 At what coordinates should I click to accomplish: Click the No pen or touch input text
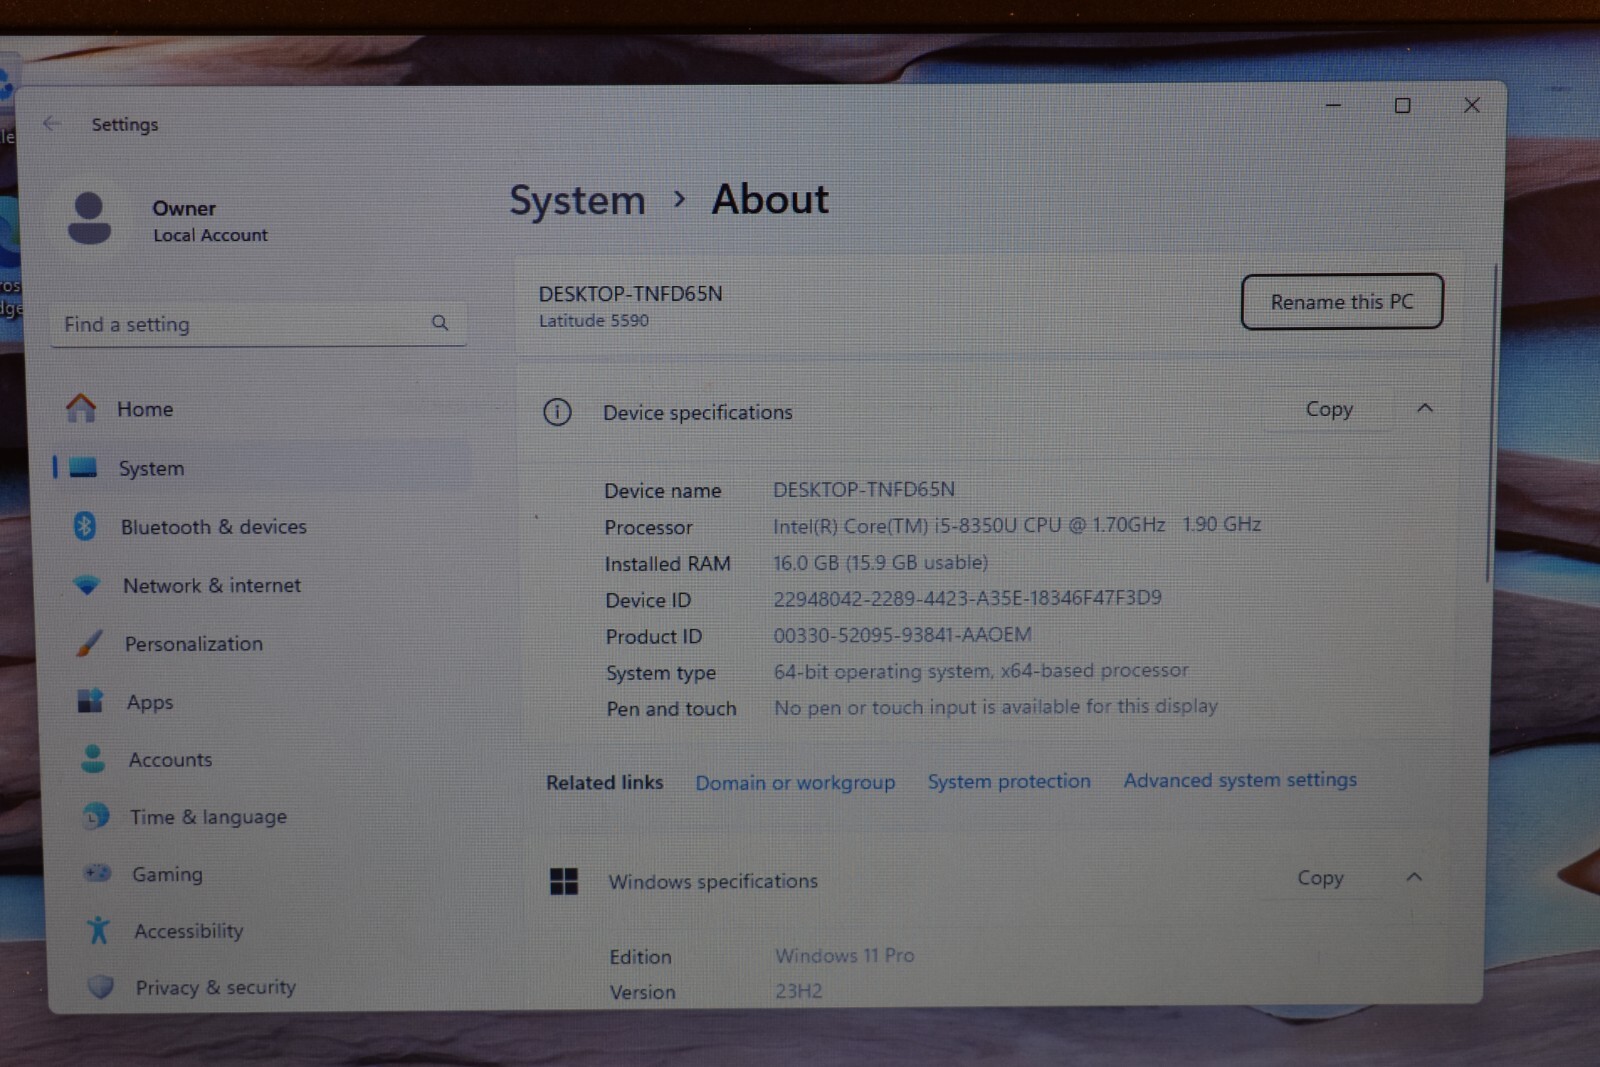coord(996,707)
